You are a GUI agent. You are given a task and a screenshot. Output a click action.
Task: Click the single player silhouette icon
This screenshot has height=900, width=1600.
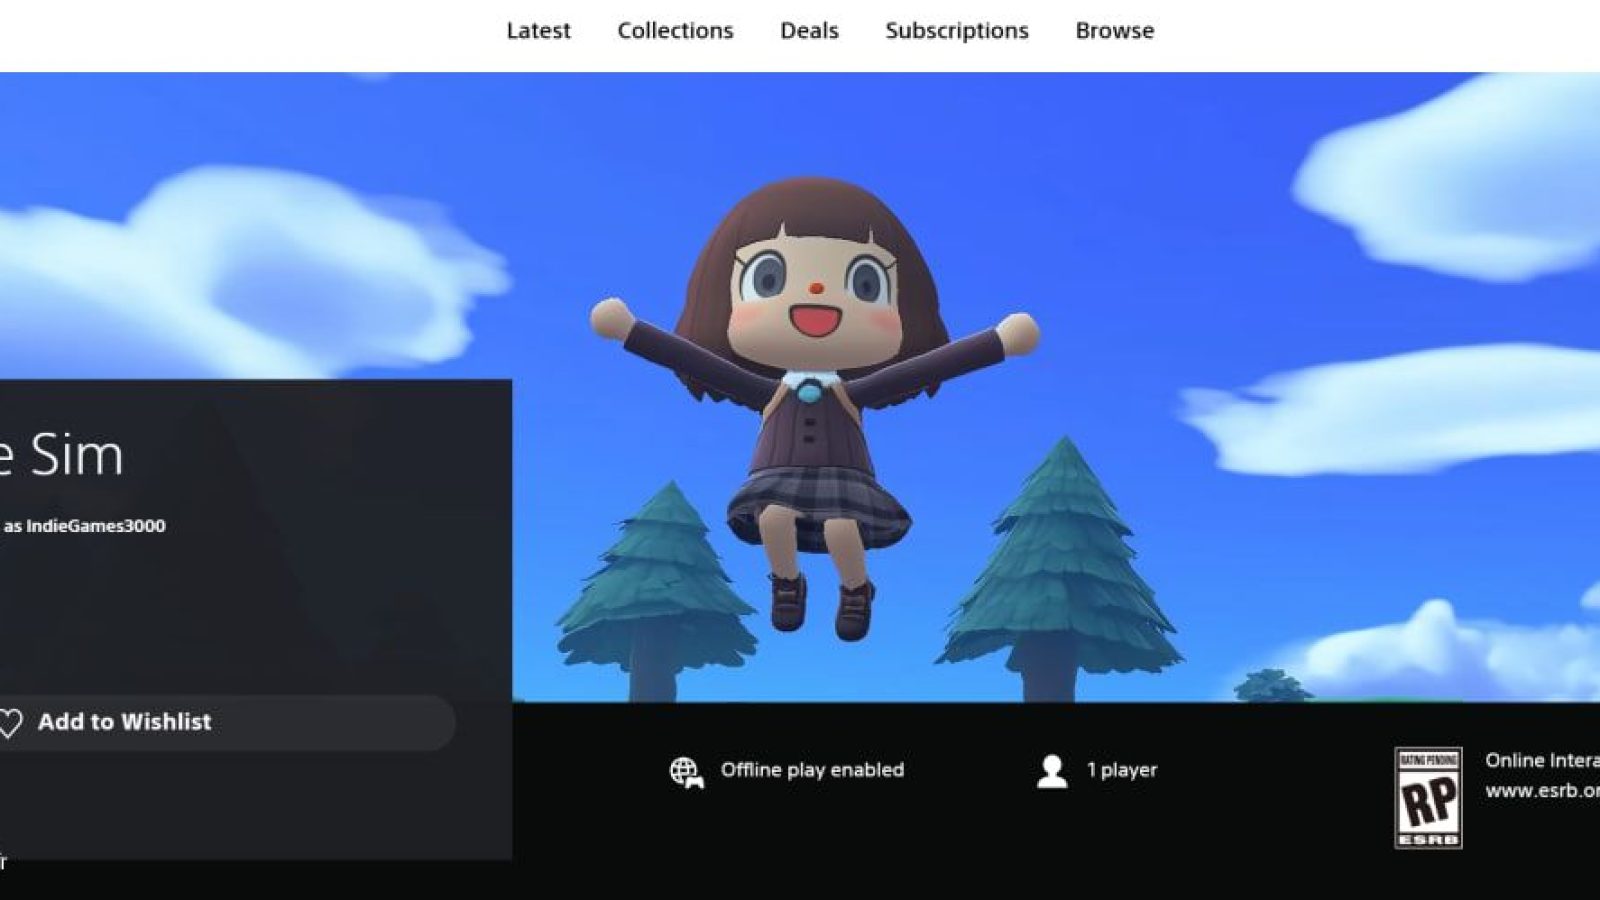coord(1052,771)
